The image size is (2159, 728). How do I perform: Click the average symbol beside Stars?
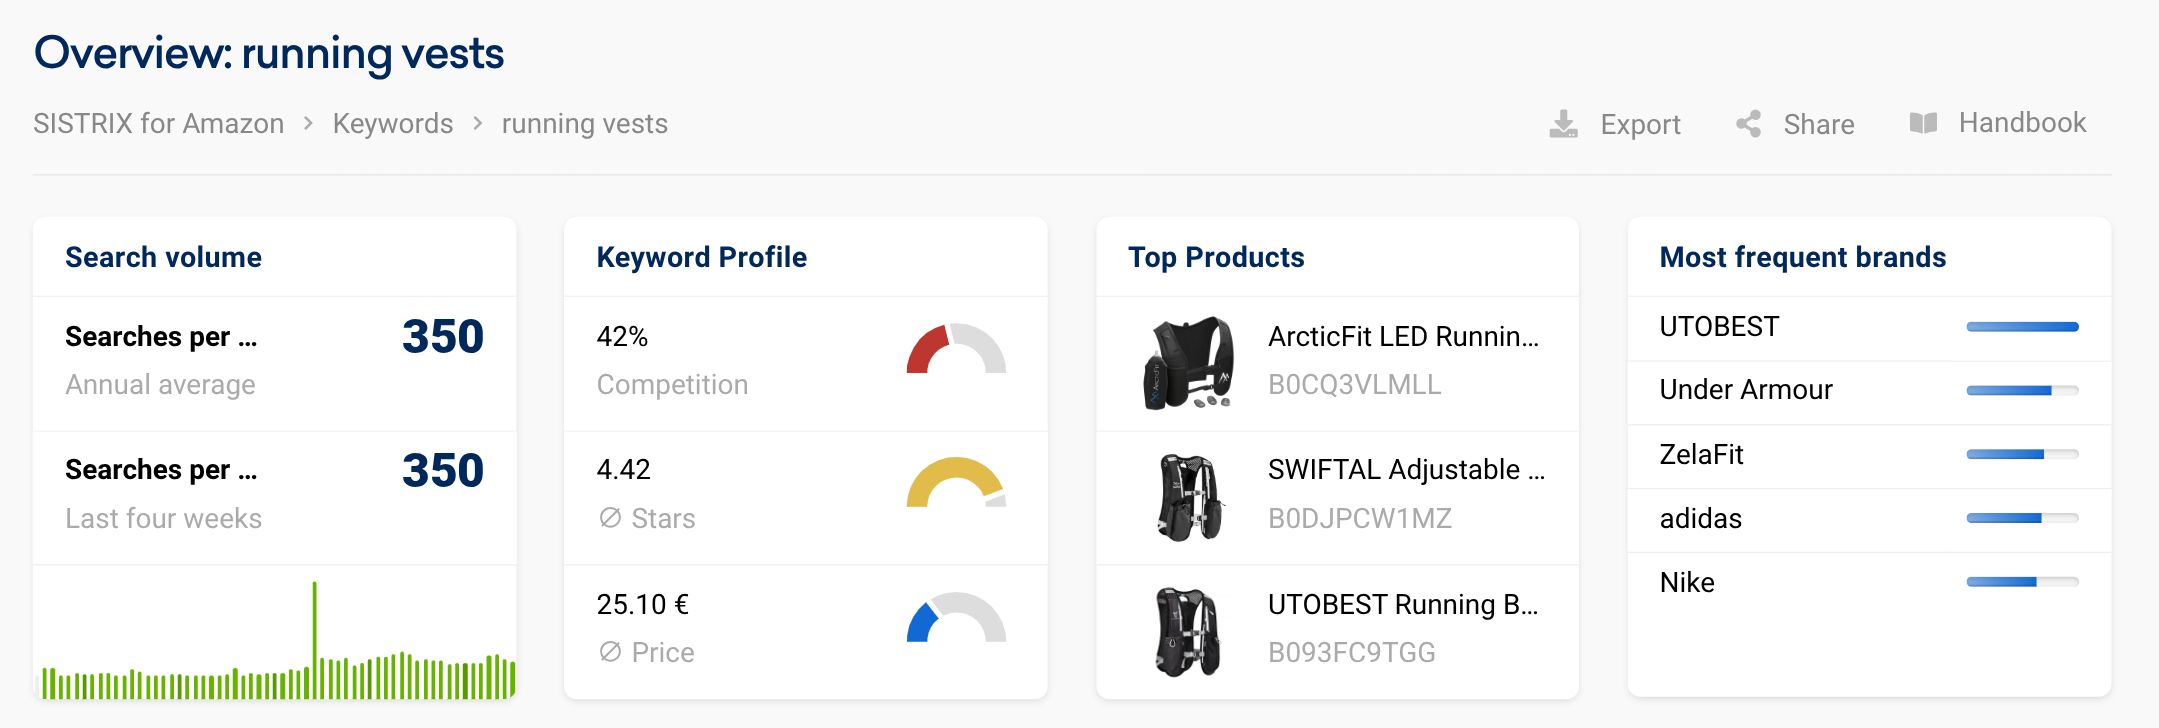tap(610, 518)
